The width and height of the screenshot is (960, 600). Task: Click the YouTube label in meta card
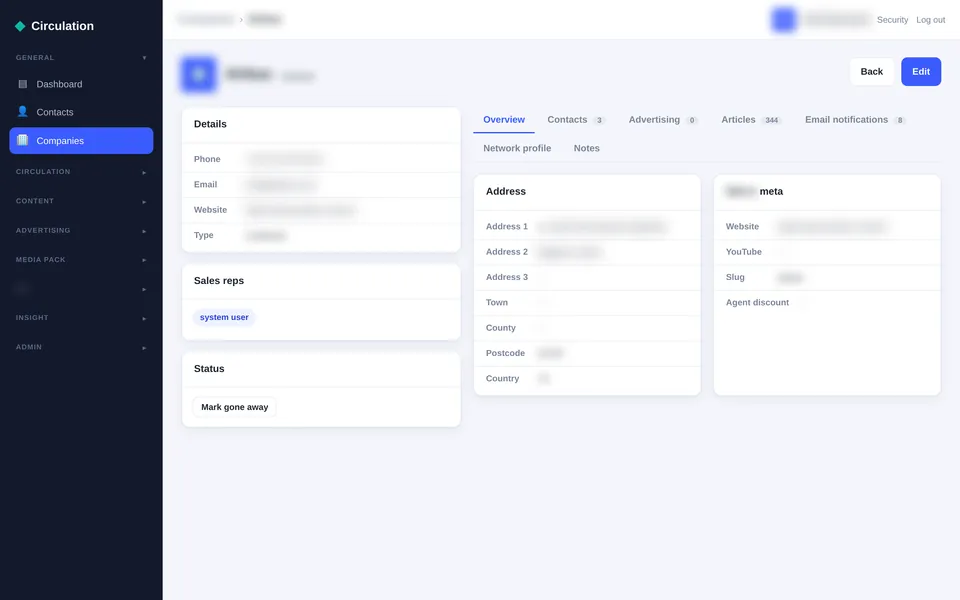(x=743, y=252)
